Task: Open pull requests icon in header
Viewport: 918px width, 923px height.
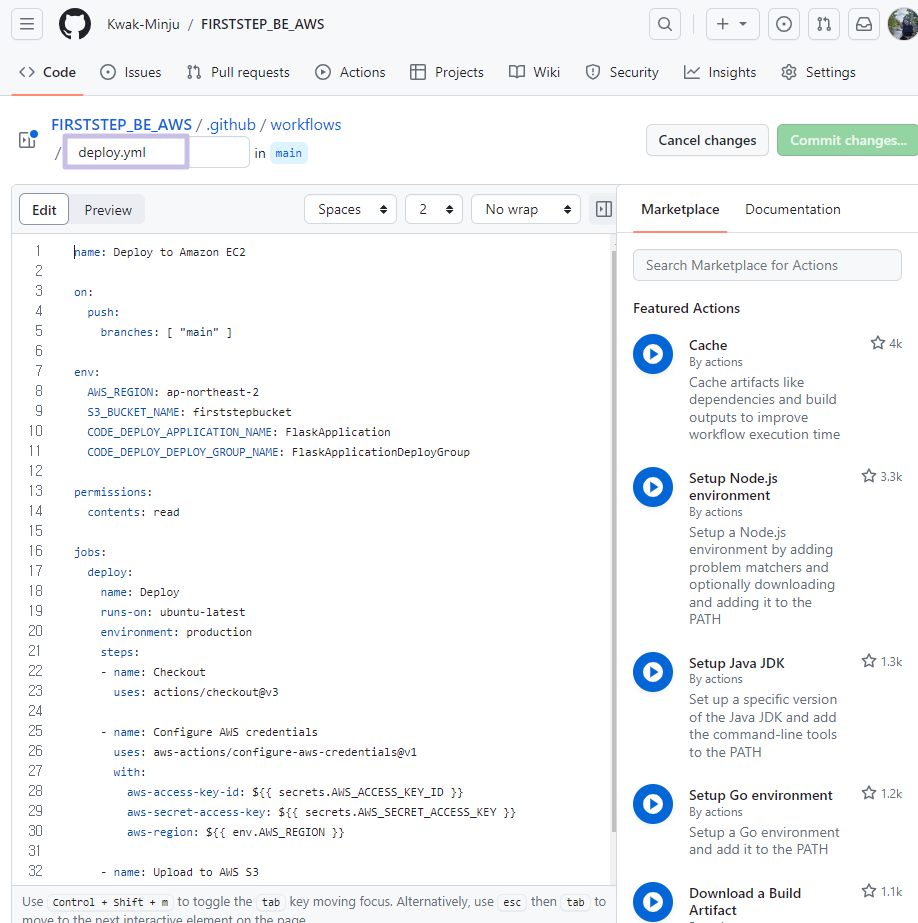Action: [824, 24]
